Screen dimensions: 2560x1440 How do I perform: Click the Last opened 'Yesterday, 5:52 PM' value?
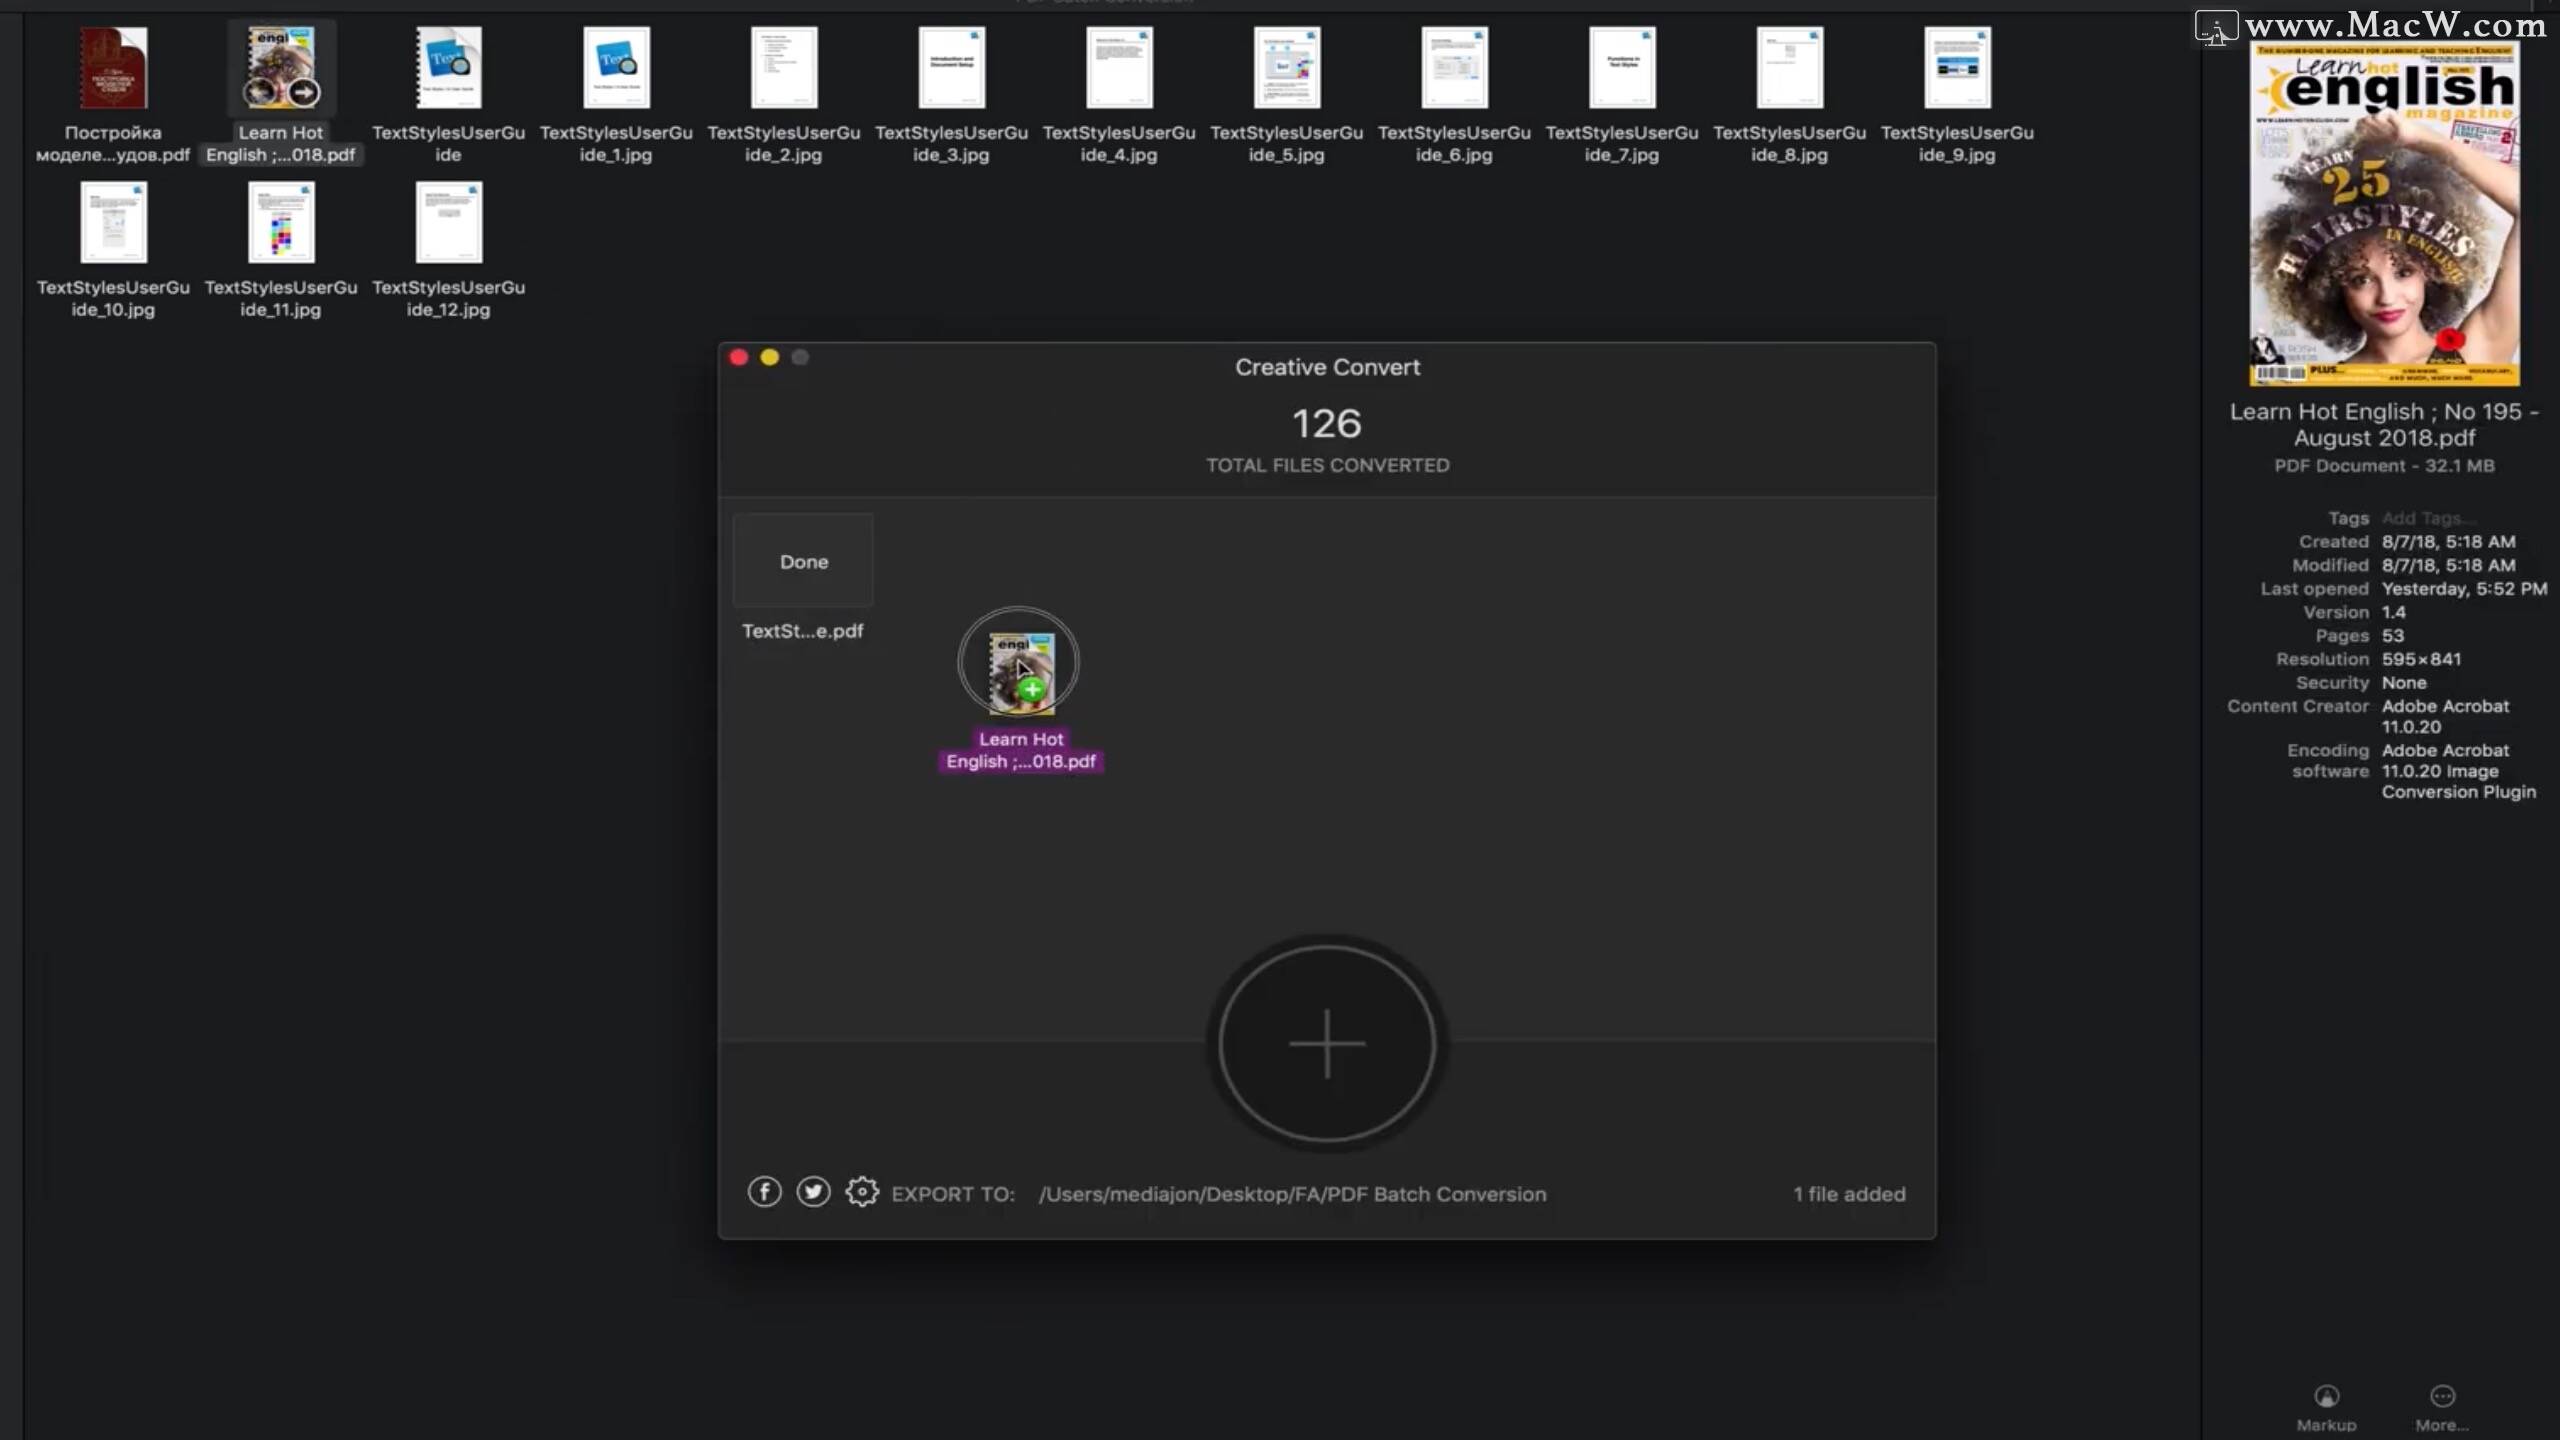pyautogui.click(x=2464, y=589)
